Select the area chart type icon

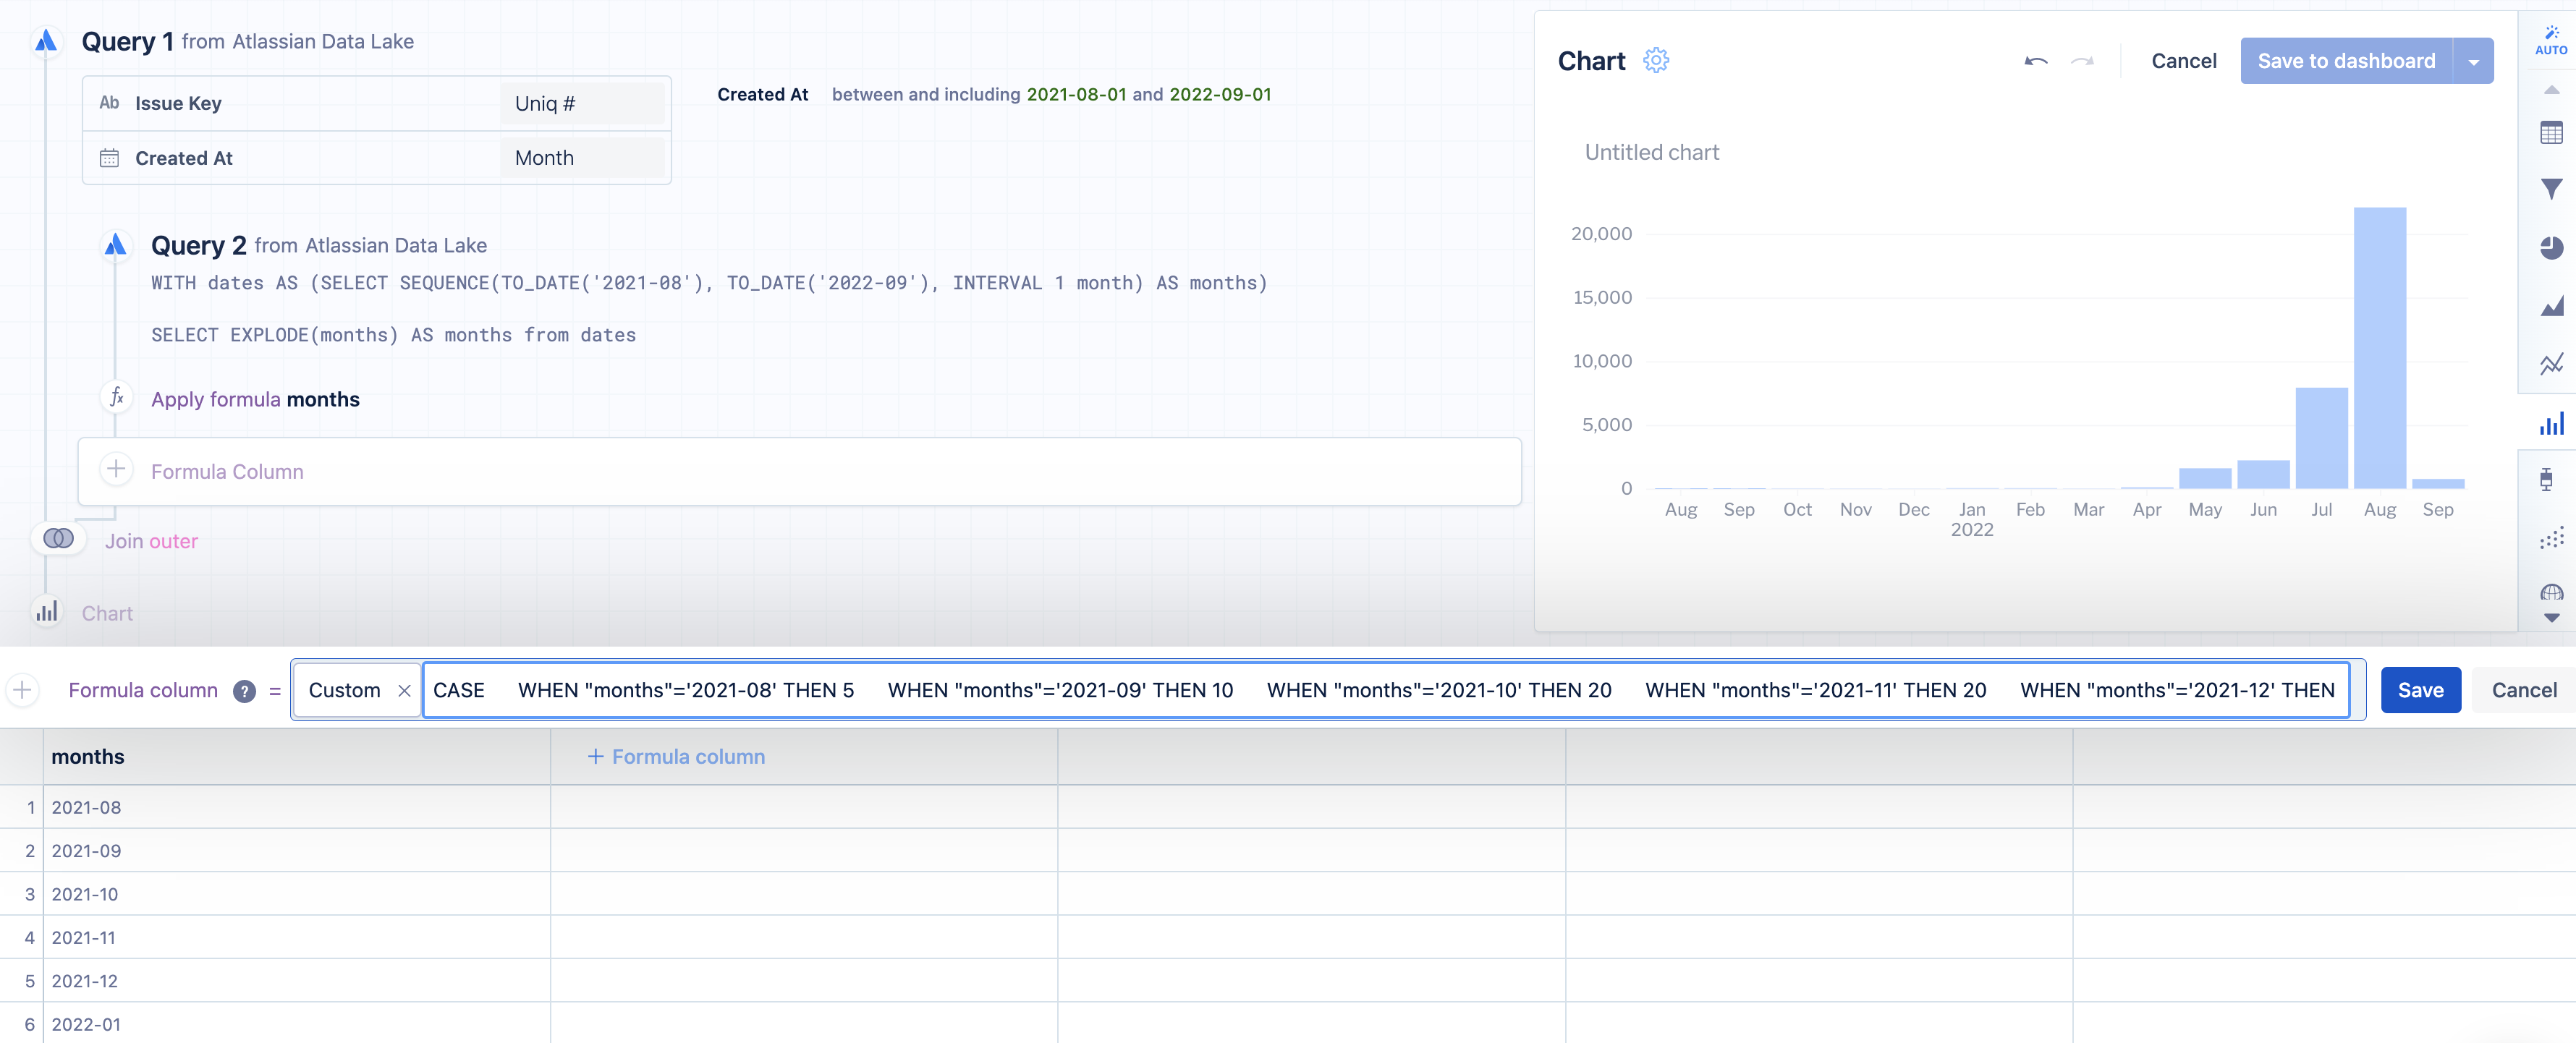coord(2551,306)
